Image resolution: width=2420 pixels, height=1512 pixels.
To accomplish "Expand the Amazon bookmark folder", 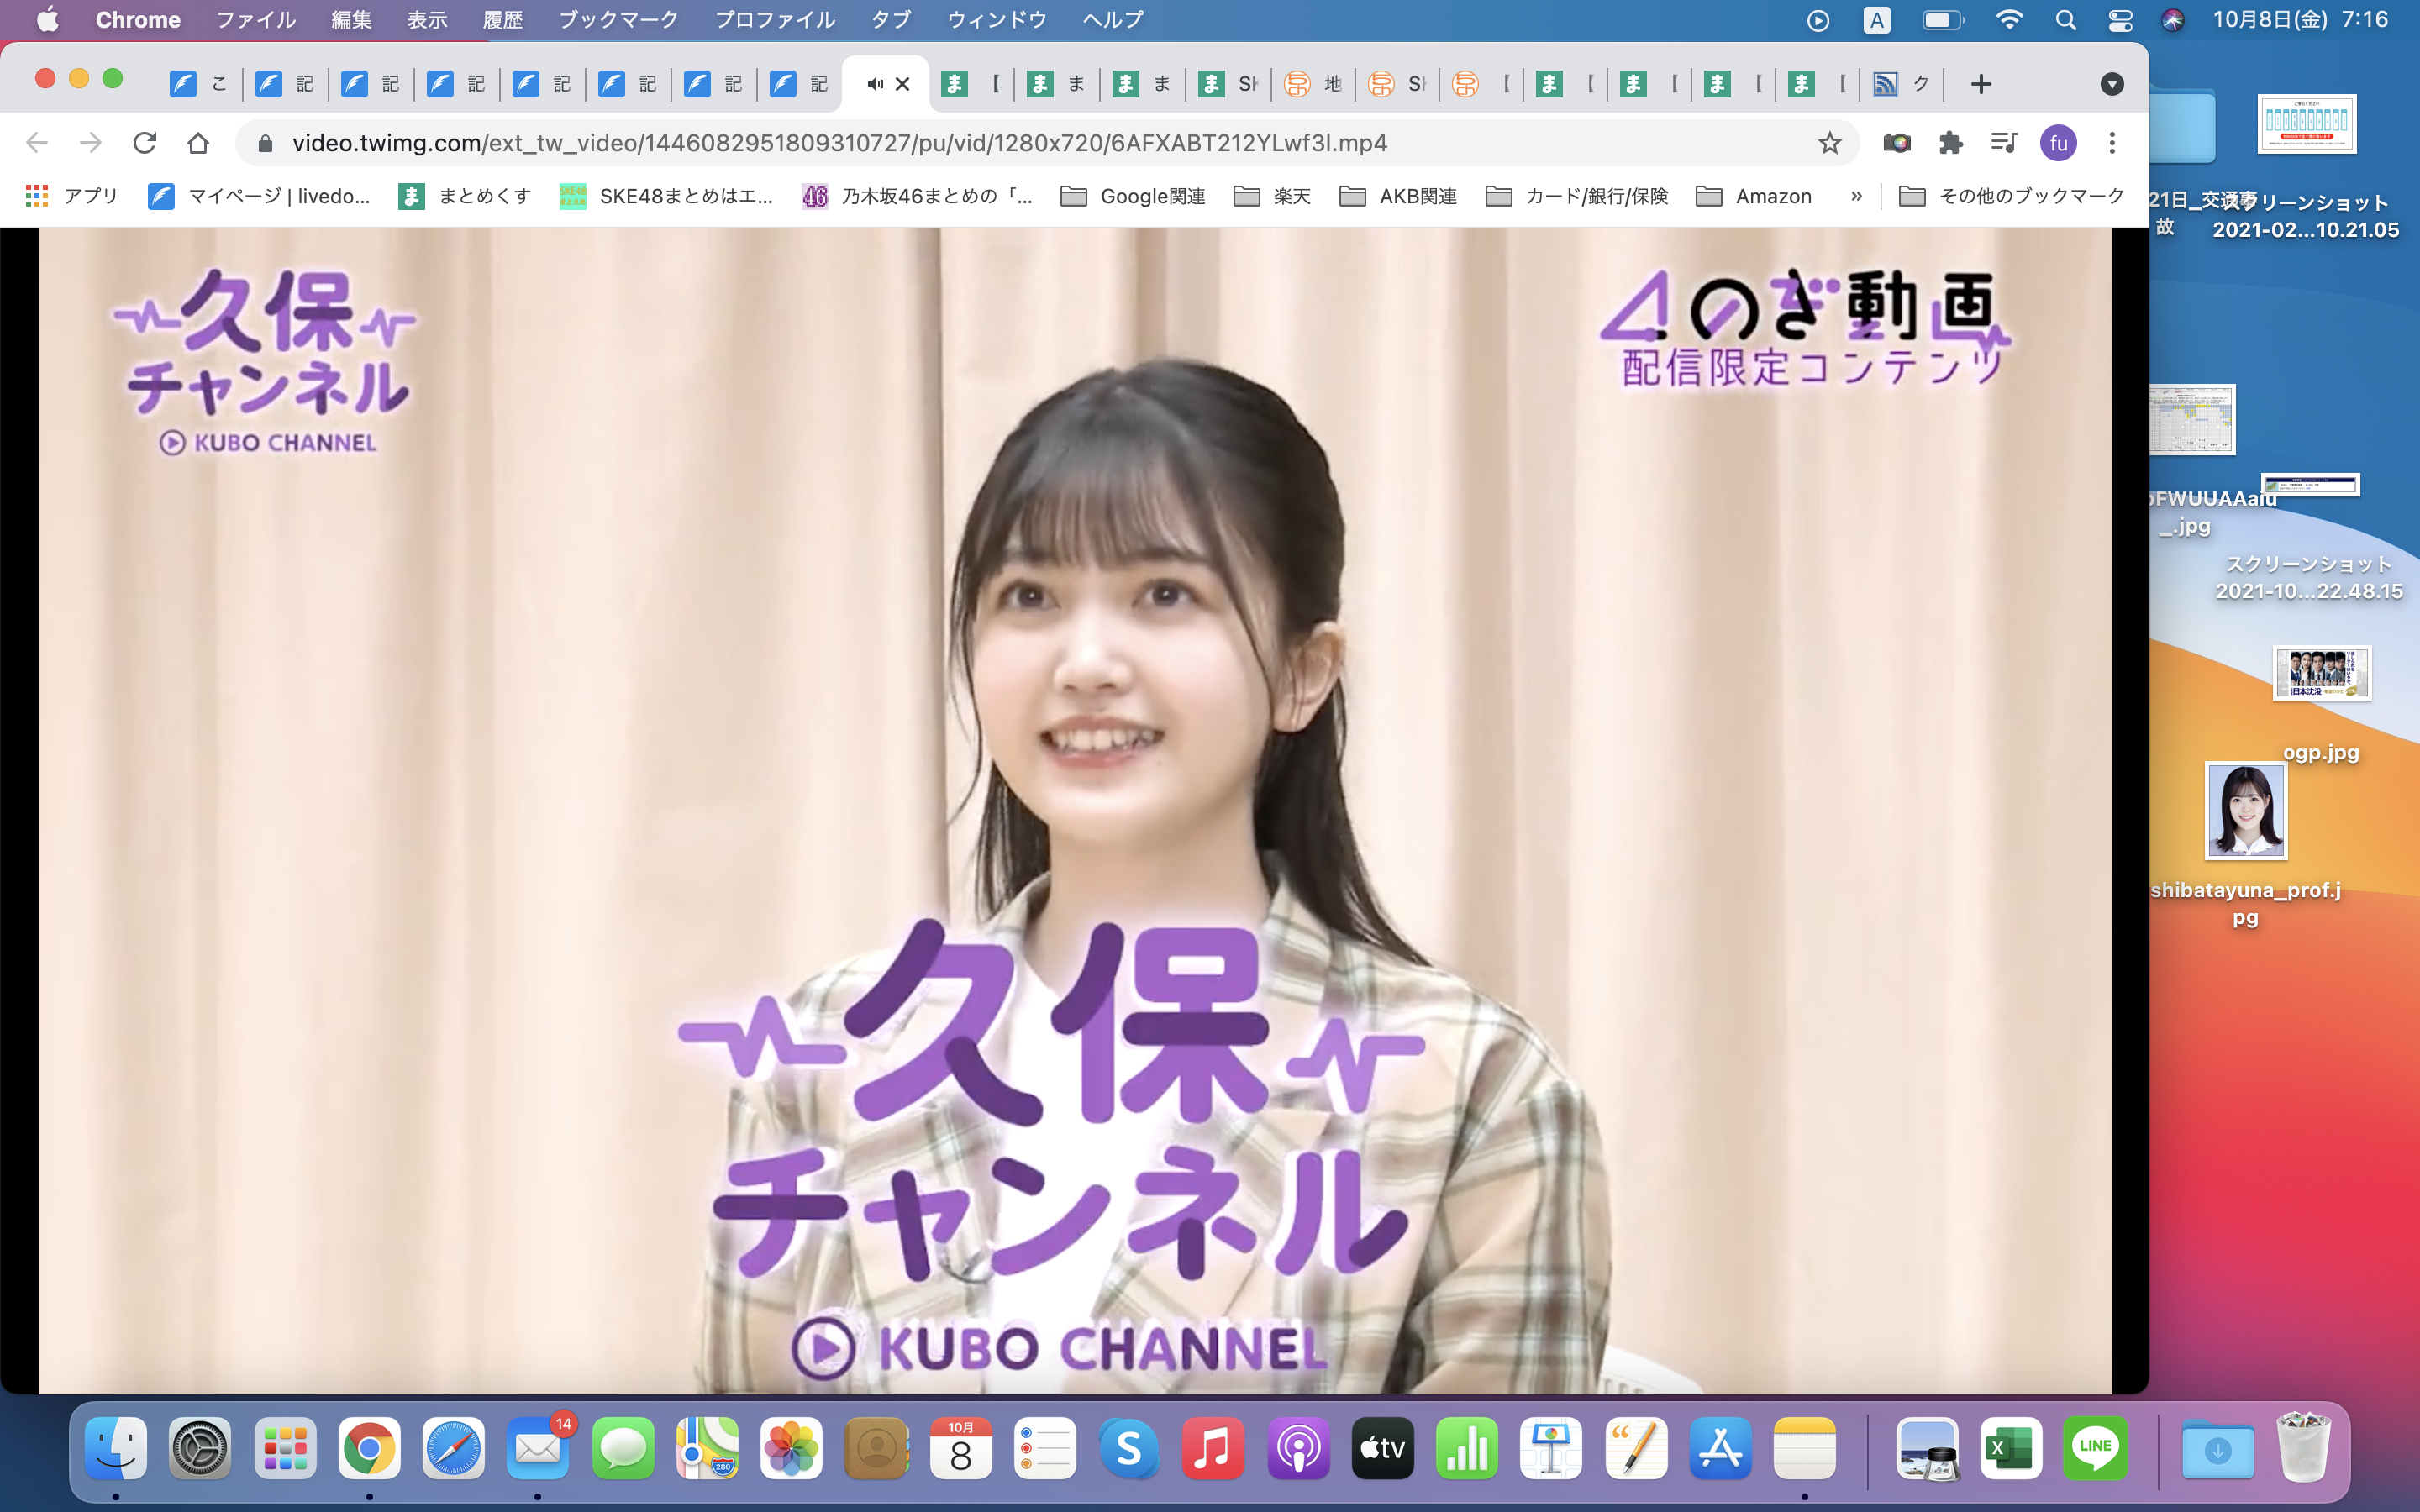I will point(1754,196).
